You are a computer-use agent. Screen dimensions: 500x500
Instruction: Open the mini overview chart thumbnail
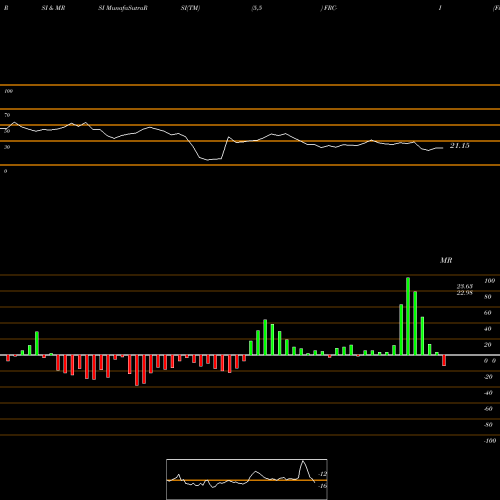click(247, 479)
